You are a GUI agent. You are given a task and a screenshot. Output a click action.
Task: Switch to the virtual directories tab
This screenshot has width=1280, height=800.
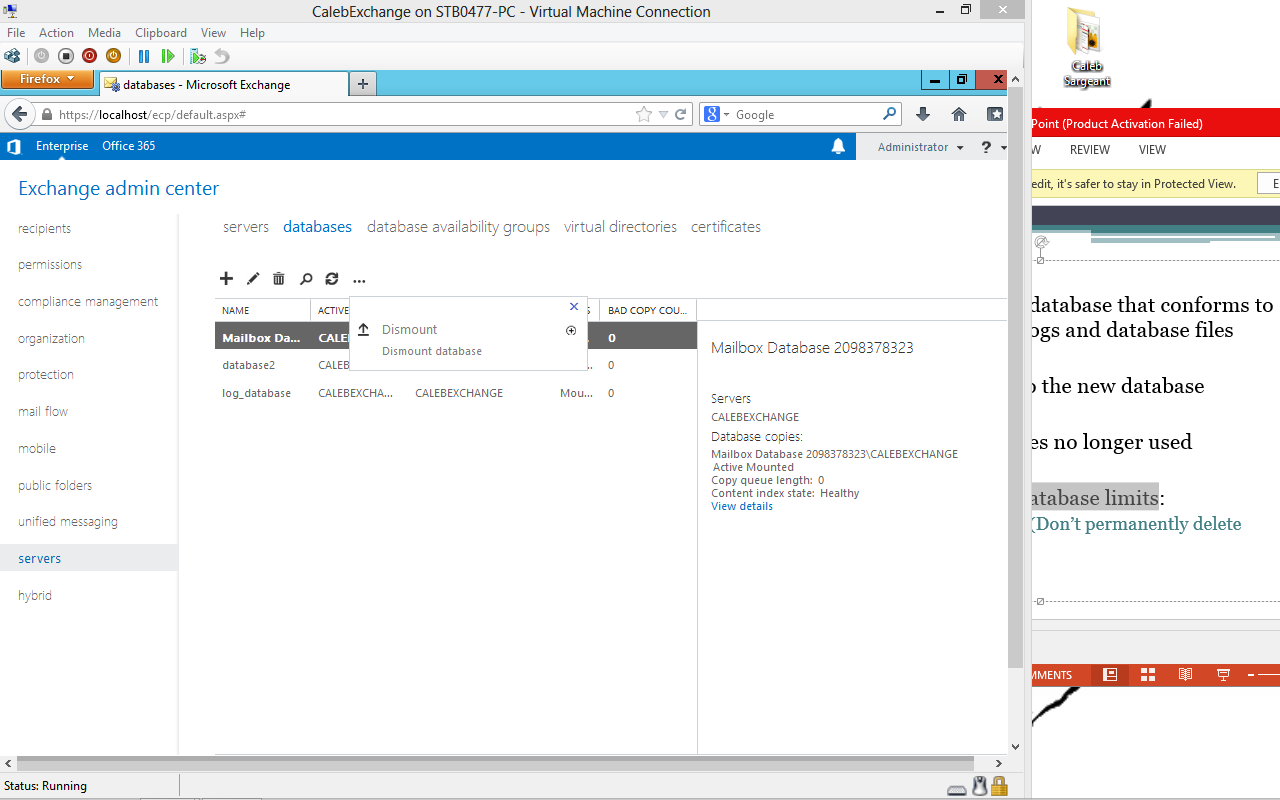click(x=620, y=227)
